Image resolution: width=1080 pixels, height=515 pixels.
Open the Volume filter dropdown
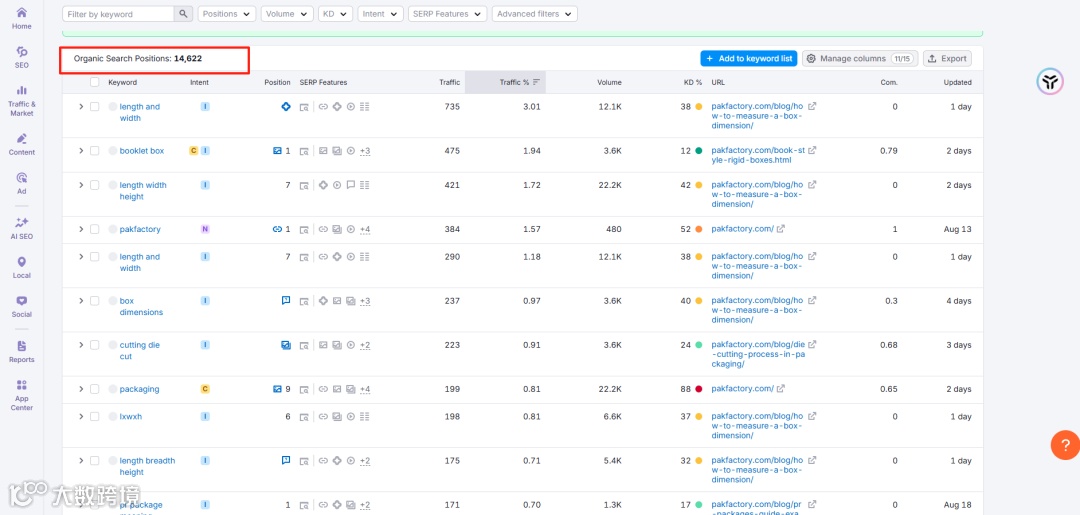pos(287,14)
